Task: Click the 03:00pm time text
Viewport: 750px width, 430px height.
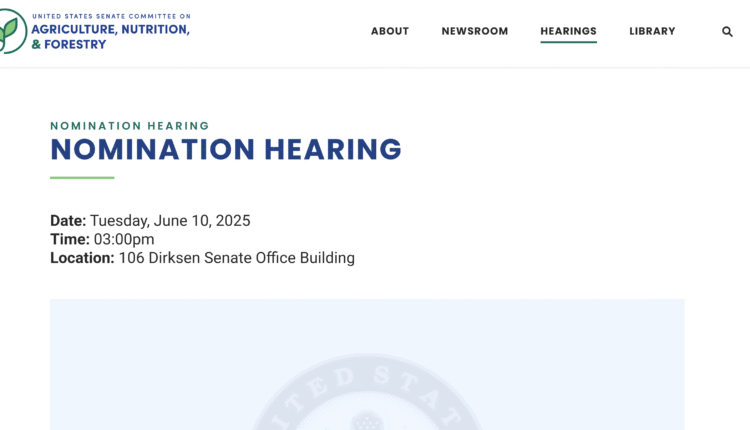Action: pos(124,239)
